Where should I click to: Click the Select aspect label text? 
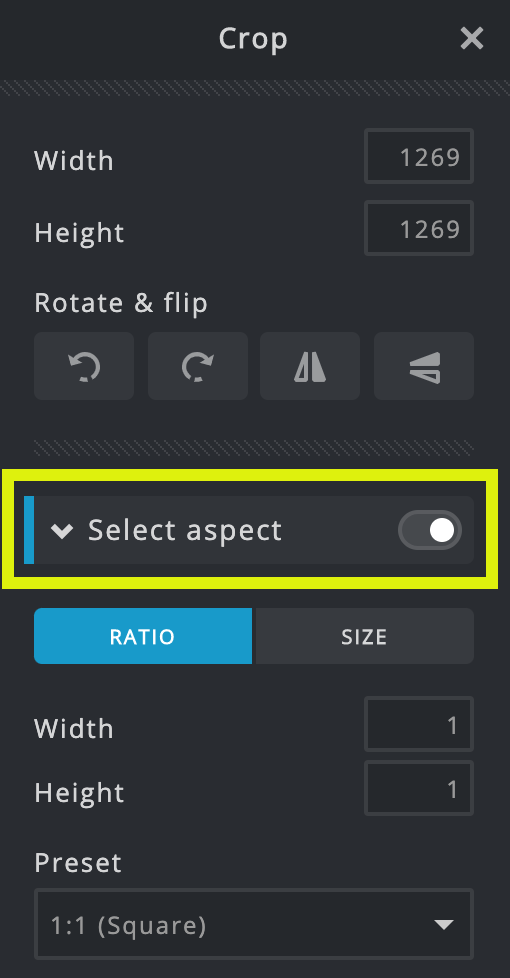[185, 531]
